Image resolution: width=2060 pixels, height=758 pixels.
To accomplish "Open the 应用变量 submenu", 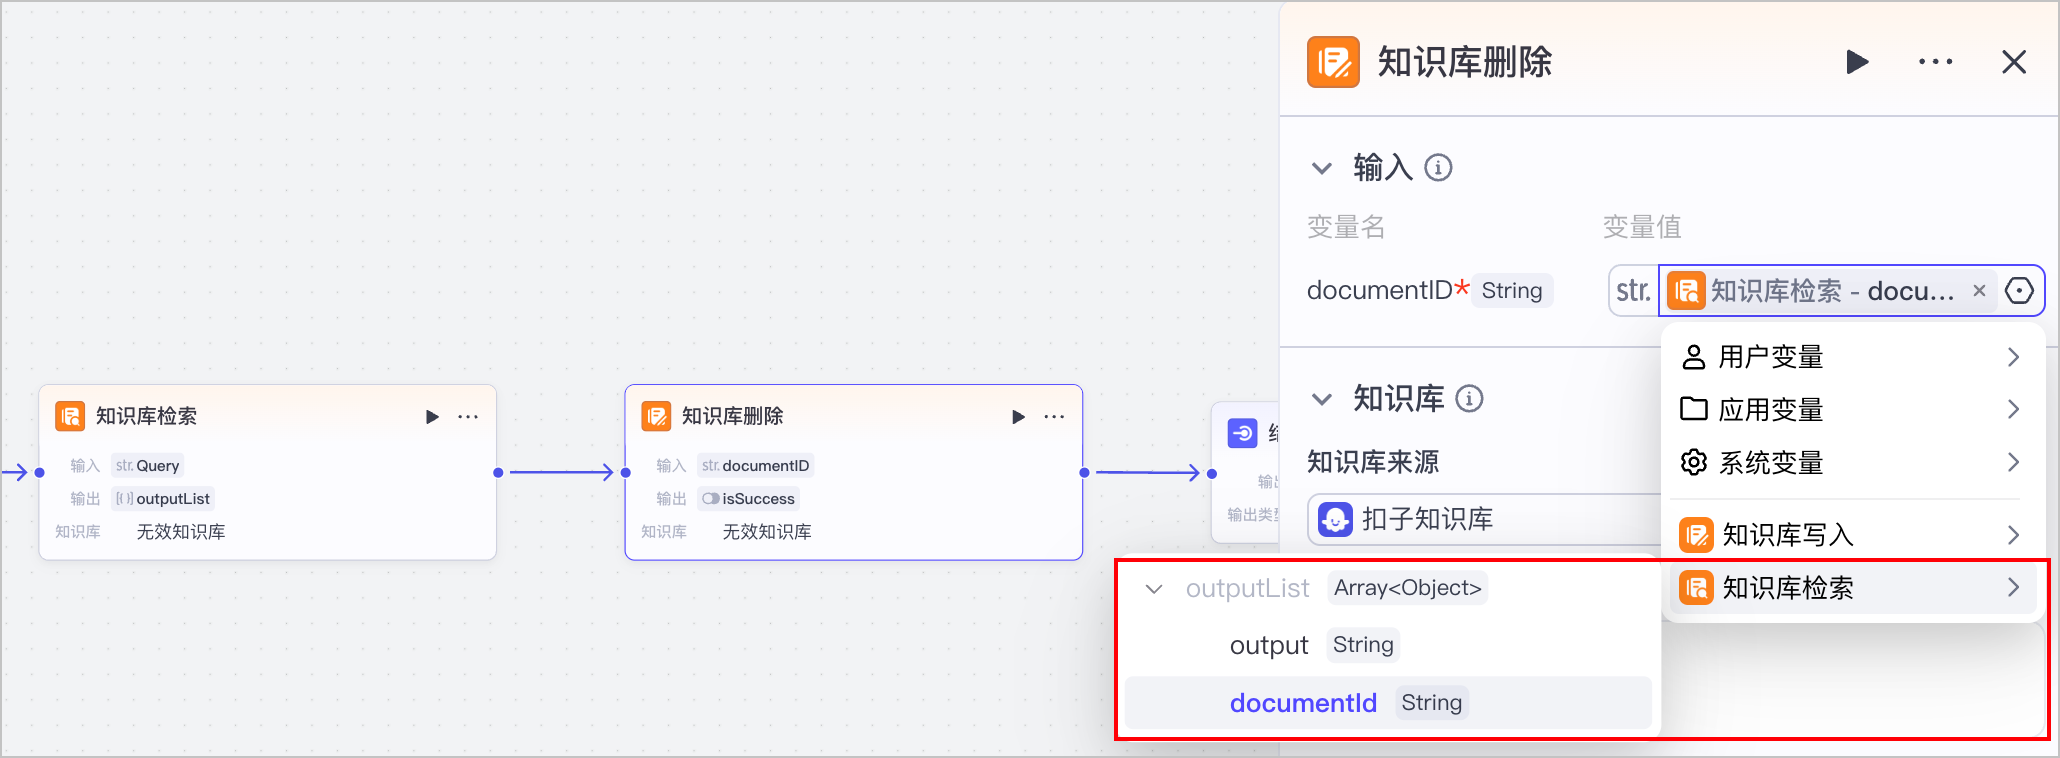I will click(1851, 410).
